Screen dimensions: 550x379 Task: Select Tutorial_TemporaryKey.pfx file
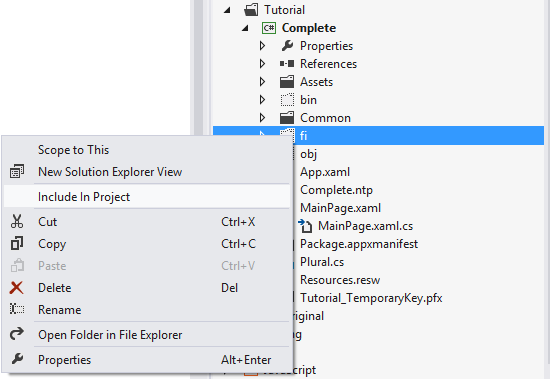(x=371, y=298)
